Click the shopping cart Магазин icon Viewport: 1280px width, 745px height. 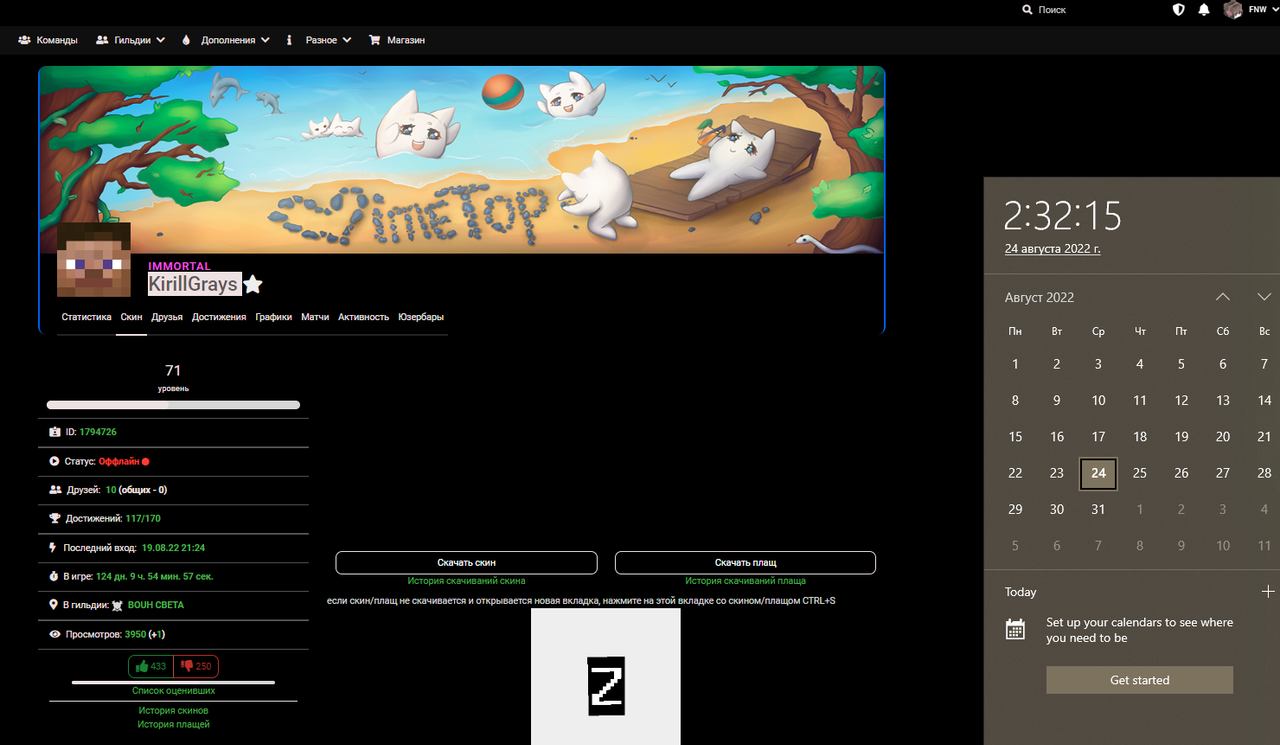pyautogui.click(x=375, y=40)
